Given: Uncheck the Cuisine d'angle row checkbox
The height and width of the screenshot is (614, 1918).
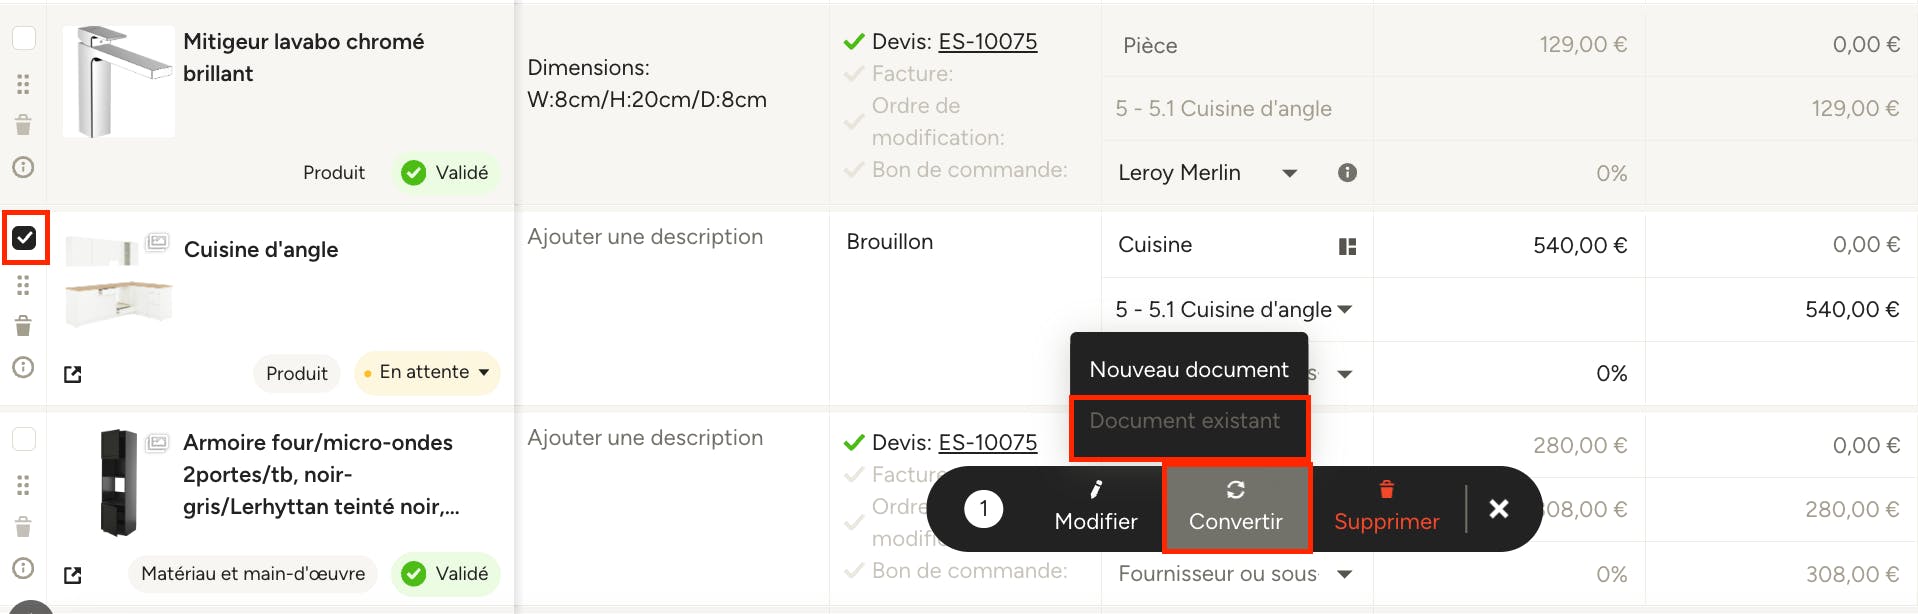Looking at the screenshot, I should [x=24, y=238].
